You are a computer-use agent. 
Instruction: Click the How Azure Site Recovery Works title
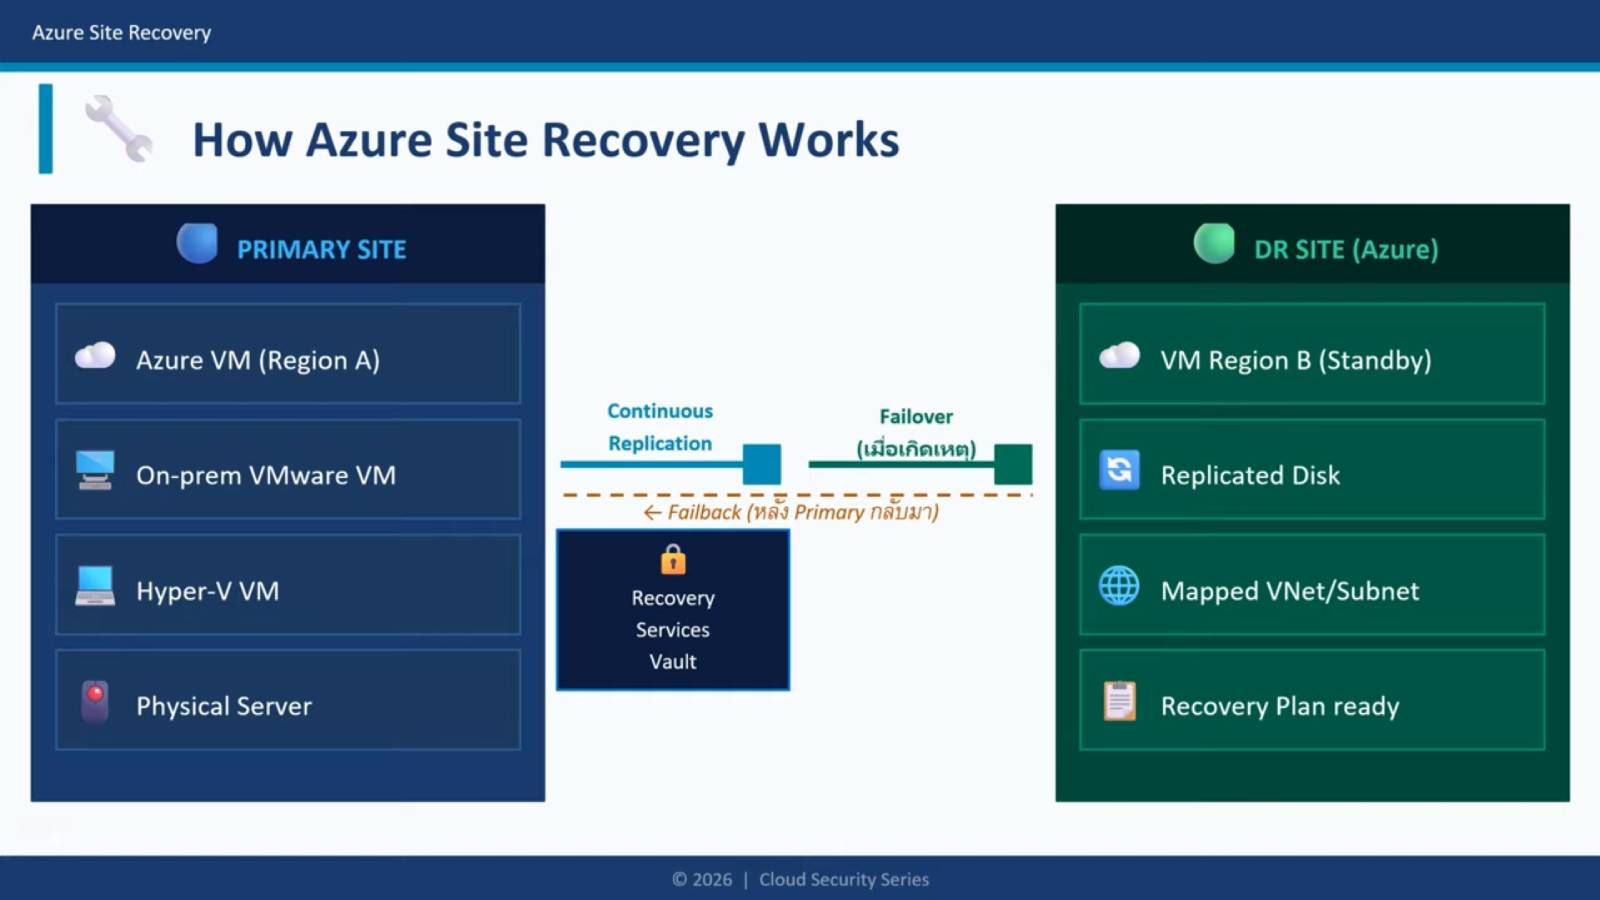coord(546,140)
